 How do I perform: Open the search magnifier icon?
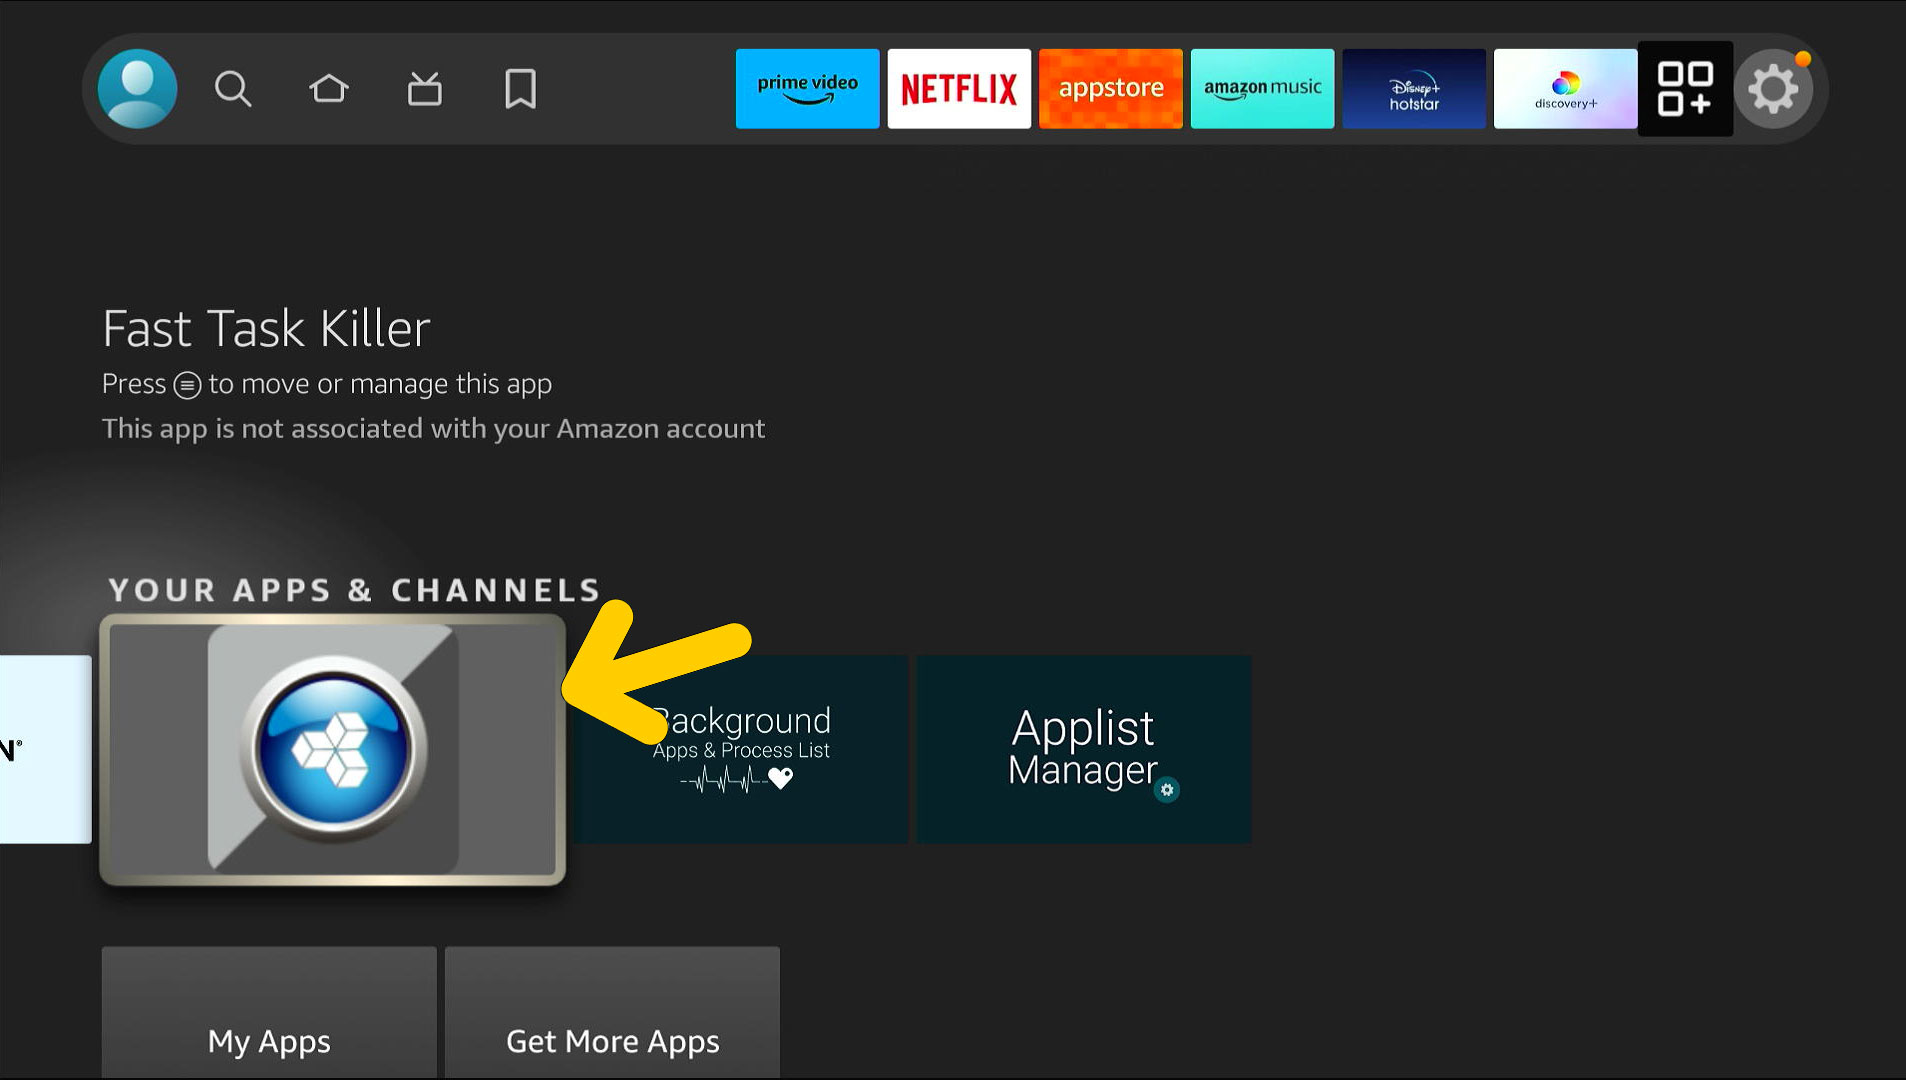point(233,89)
